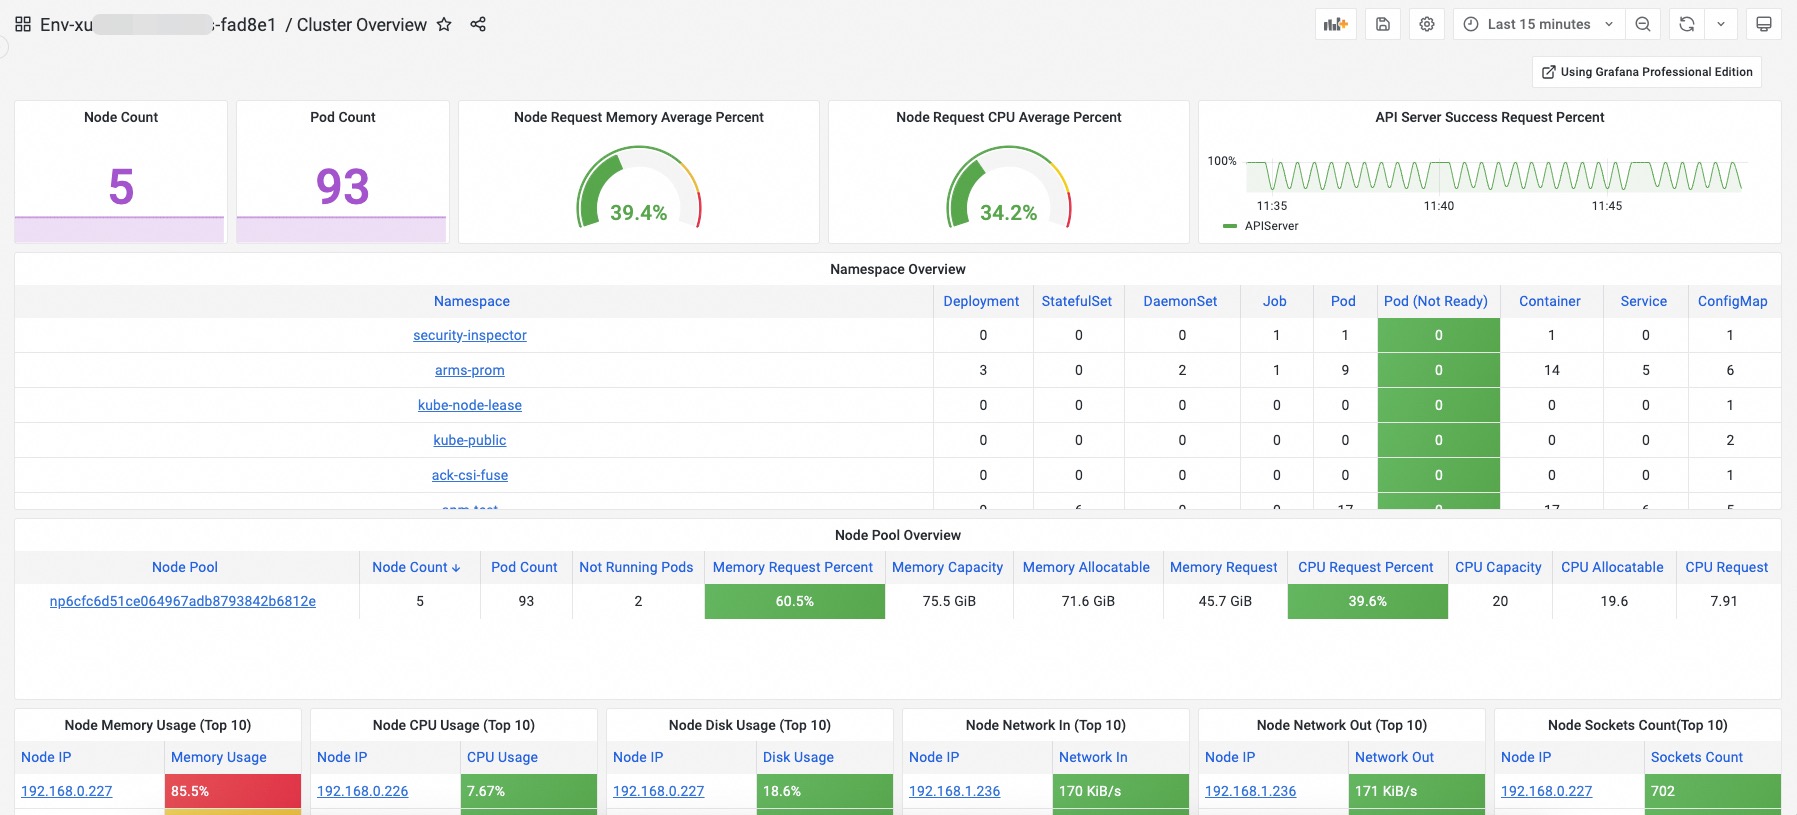Screen dimensions: 1797x815
Task: Save the dashboard with disk icon
Action: (1383, 24)
